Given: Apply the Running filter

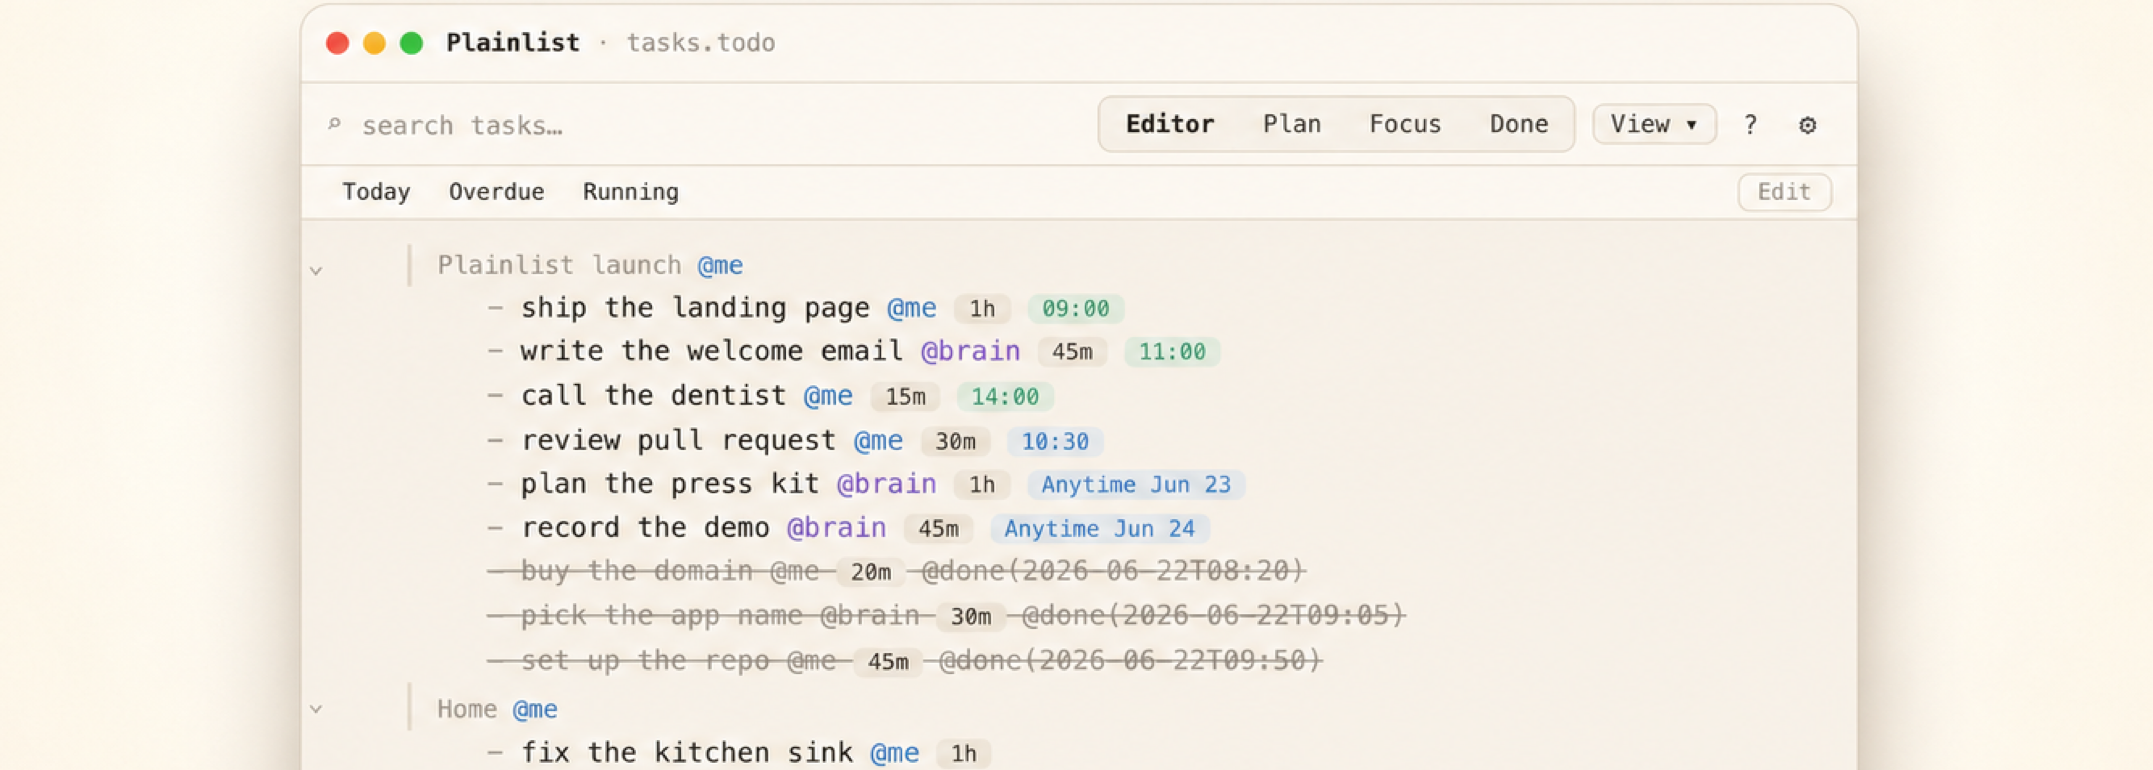Looking at the screenshot, I should (630, 192).
